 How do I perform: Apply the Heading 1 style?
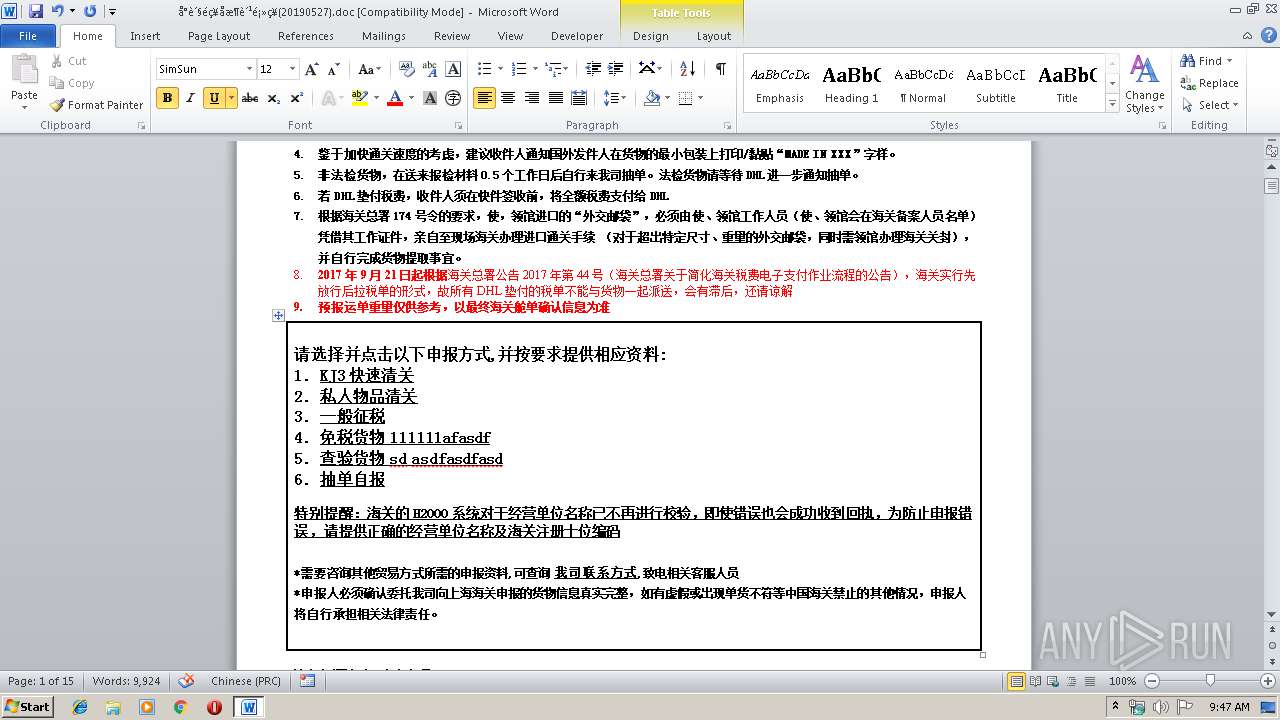point(852,84)
